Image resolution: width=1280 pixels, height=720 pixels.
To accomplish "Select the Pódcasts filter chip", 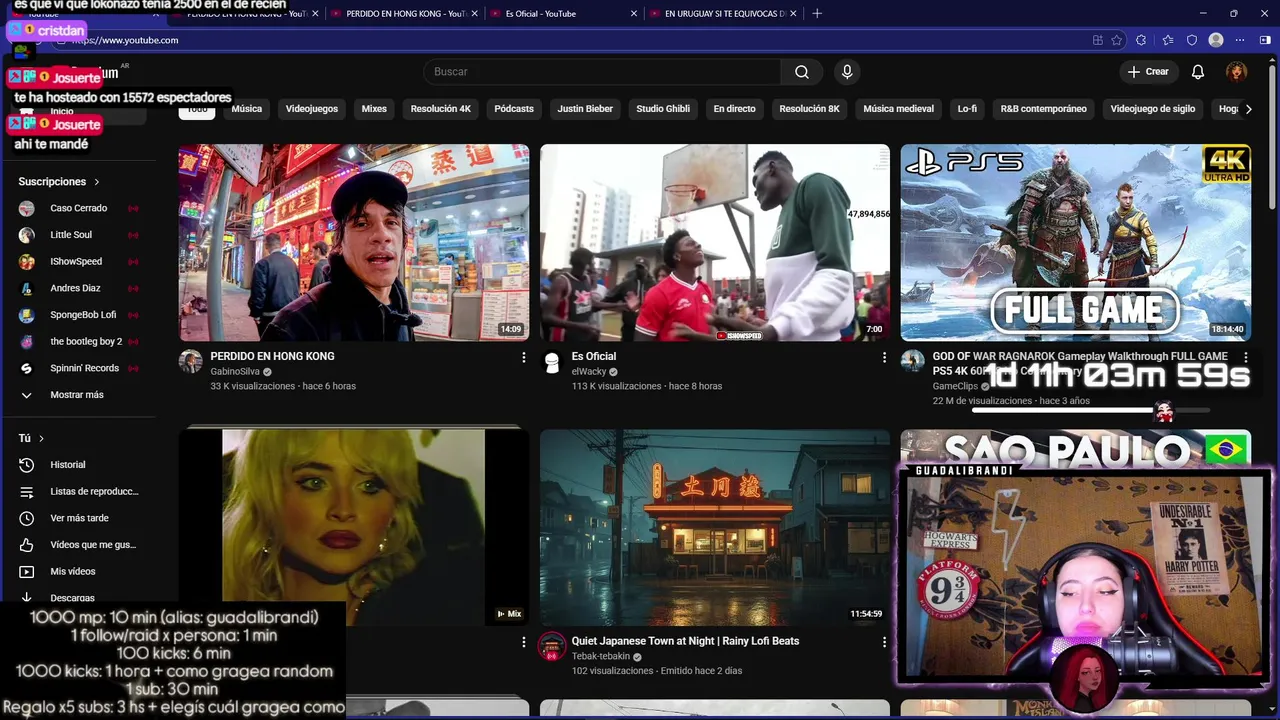I will tap(514, 109).
